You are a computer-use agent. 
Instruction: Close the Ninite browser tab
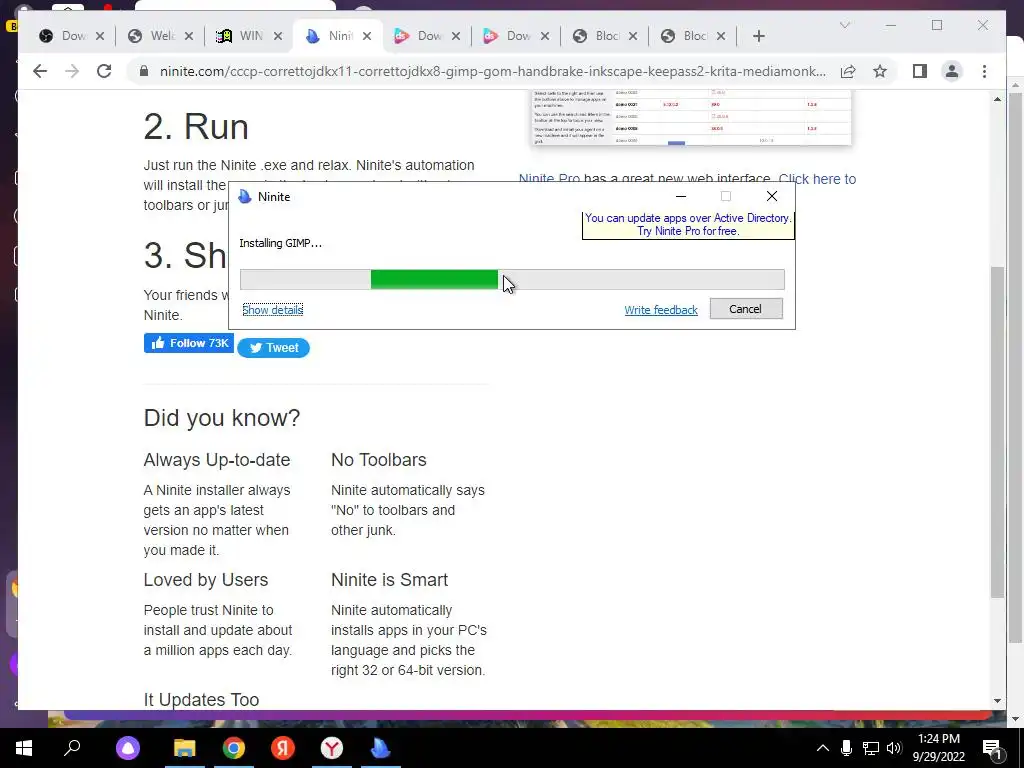(367, 36)
